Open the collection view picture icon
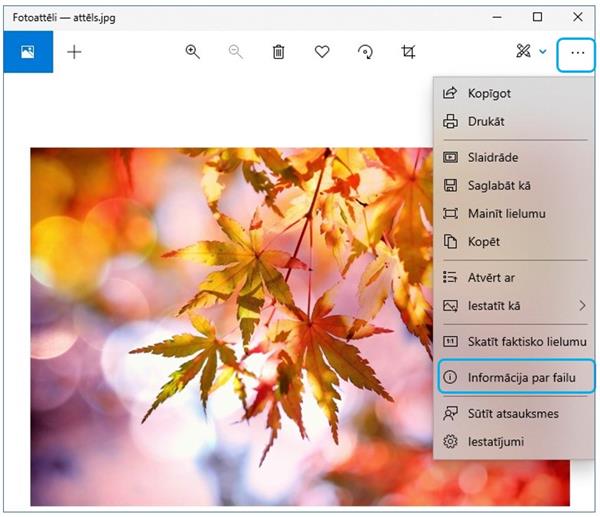600x517 pixels. (28, 52)
